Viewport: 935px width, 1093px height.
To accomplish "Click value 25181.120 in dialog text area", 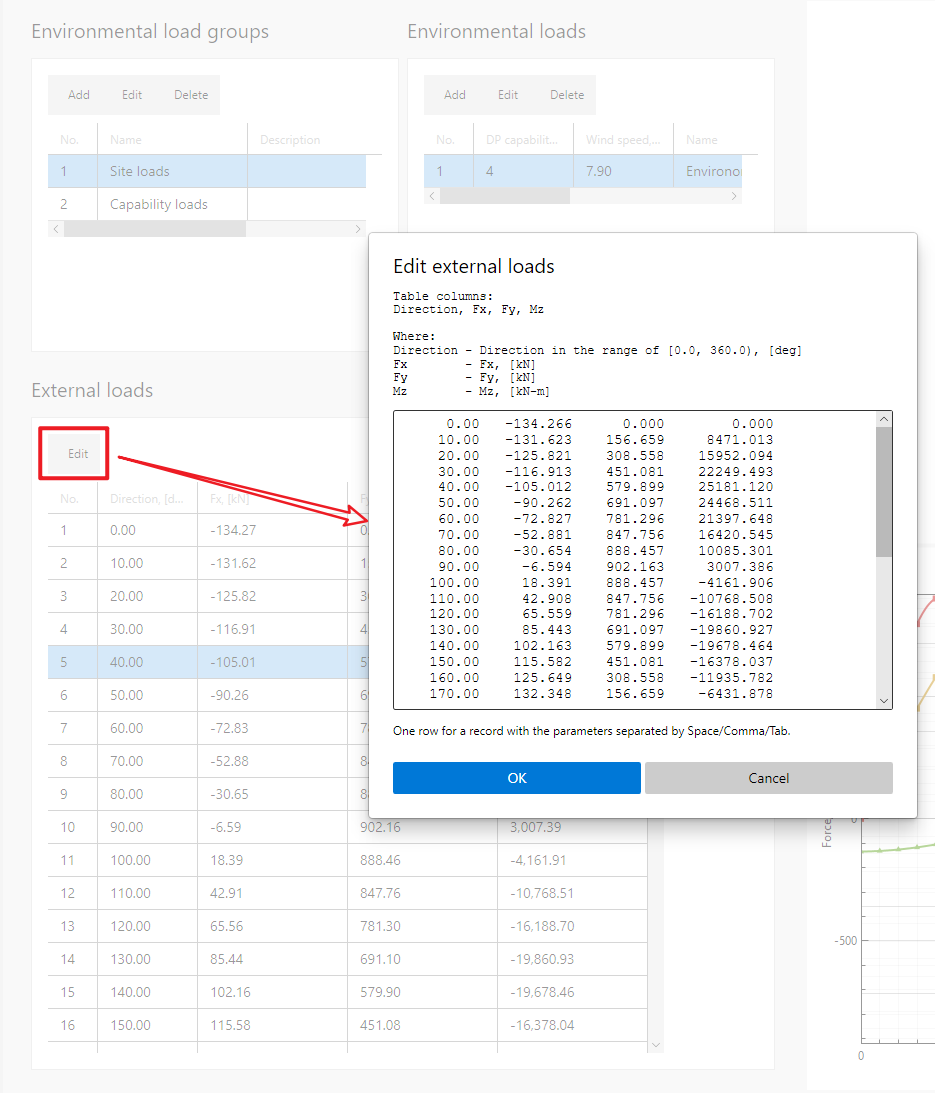I will [x=736, y=487].
